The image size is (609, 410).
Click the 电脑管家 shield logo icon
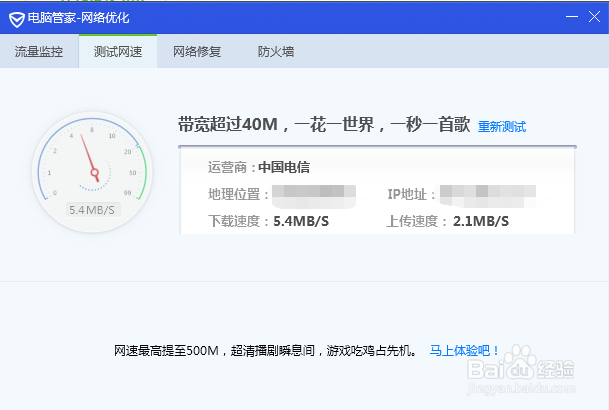[17, 19]
